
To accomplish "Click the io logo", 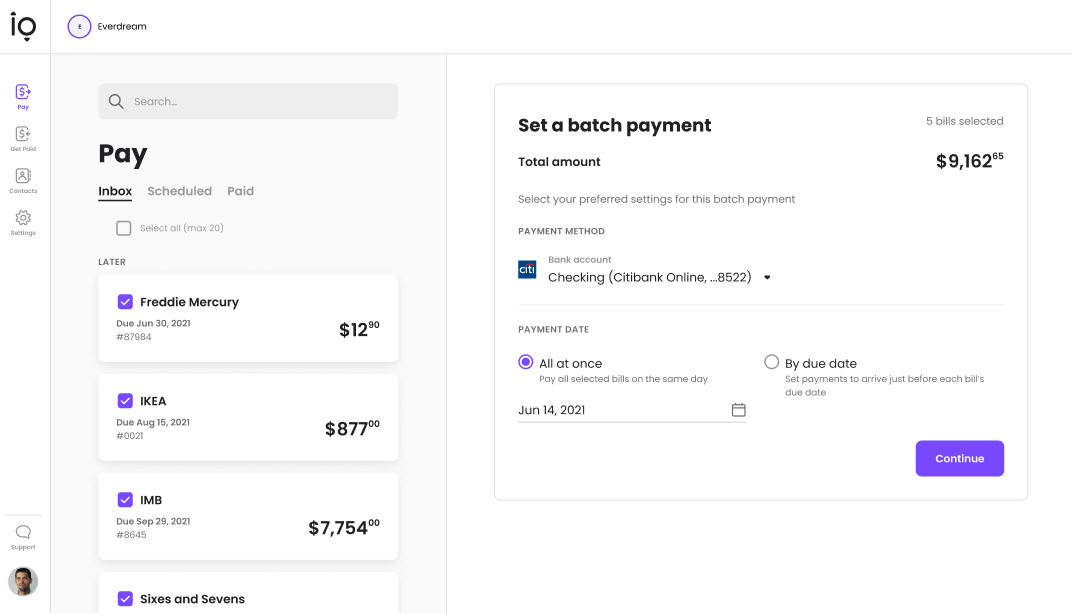I will 23,27.
